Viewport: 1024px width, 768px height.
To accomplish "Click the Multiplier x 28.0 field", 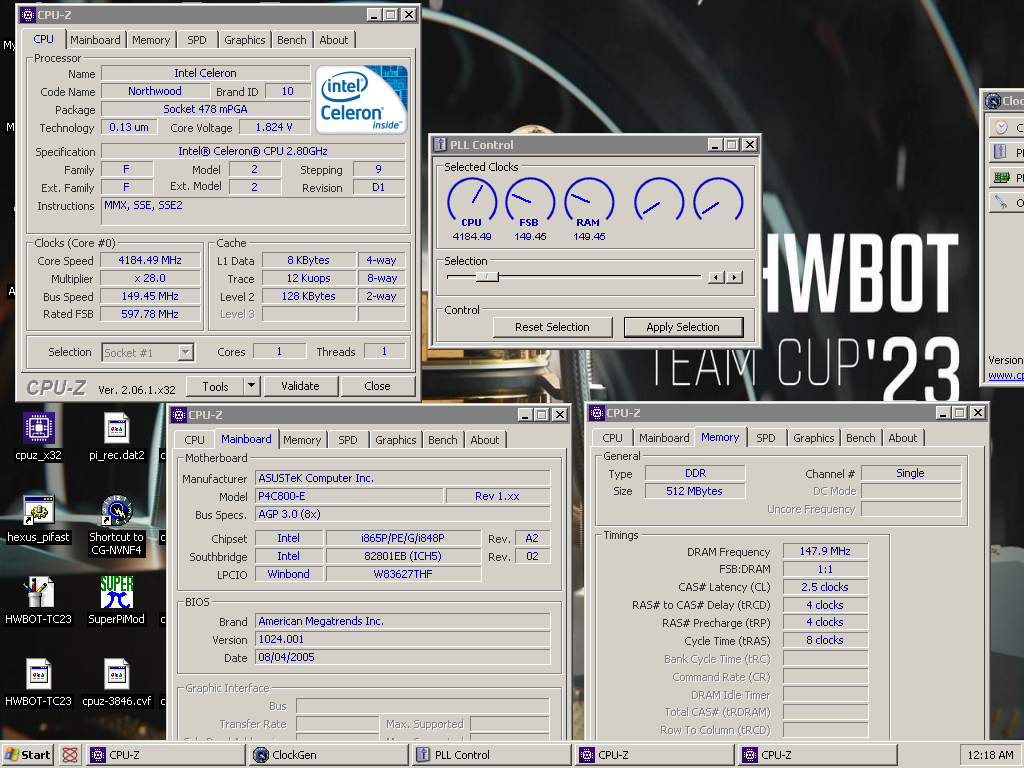I will point(150,278).
